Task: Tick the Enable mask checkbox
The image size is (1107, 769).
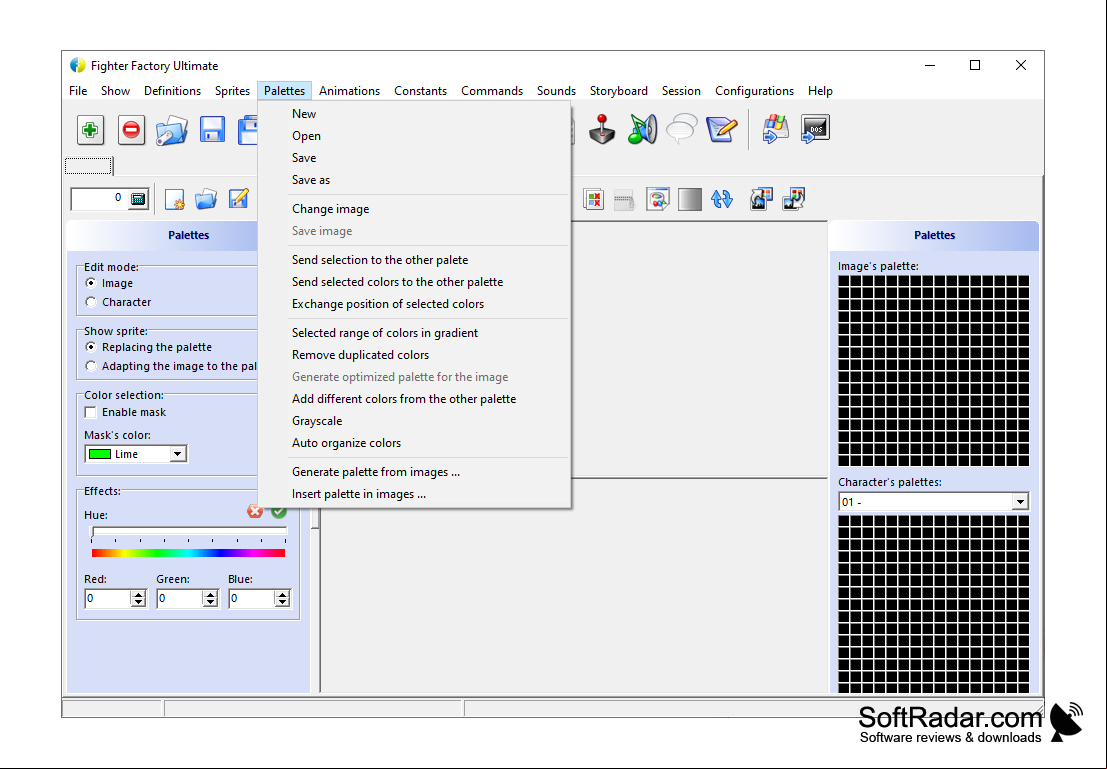Action: click(x=90, y=412)
